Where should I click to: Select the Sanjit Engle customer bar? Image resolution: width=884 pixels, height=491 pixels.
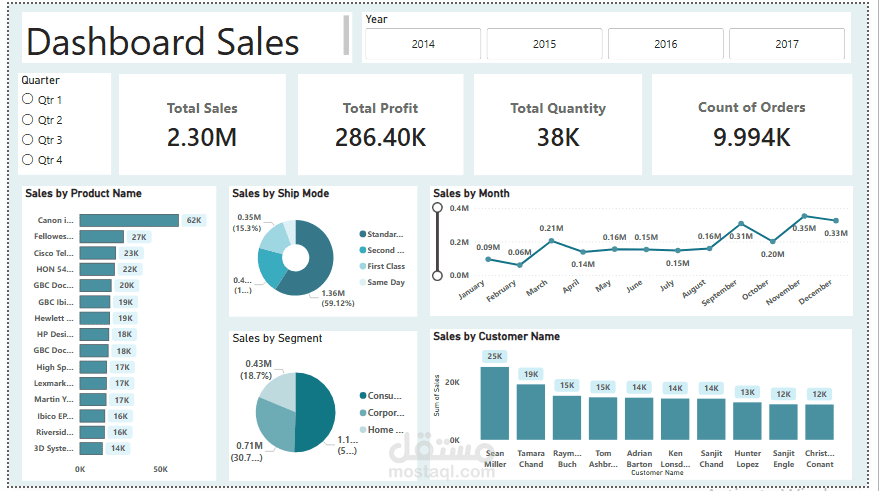pos(783,422)
